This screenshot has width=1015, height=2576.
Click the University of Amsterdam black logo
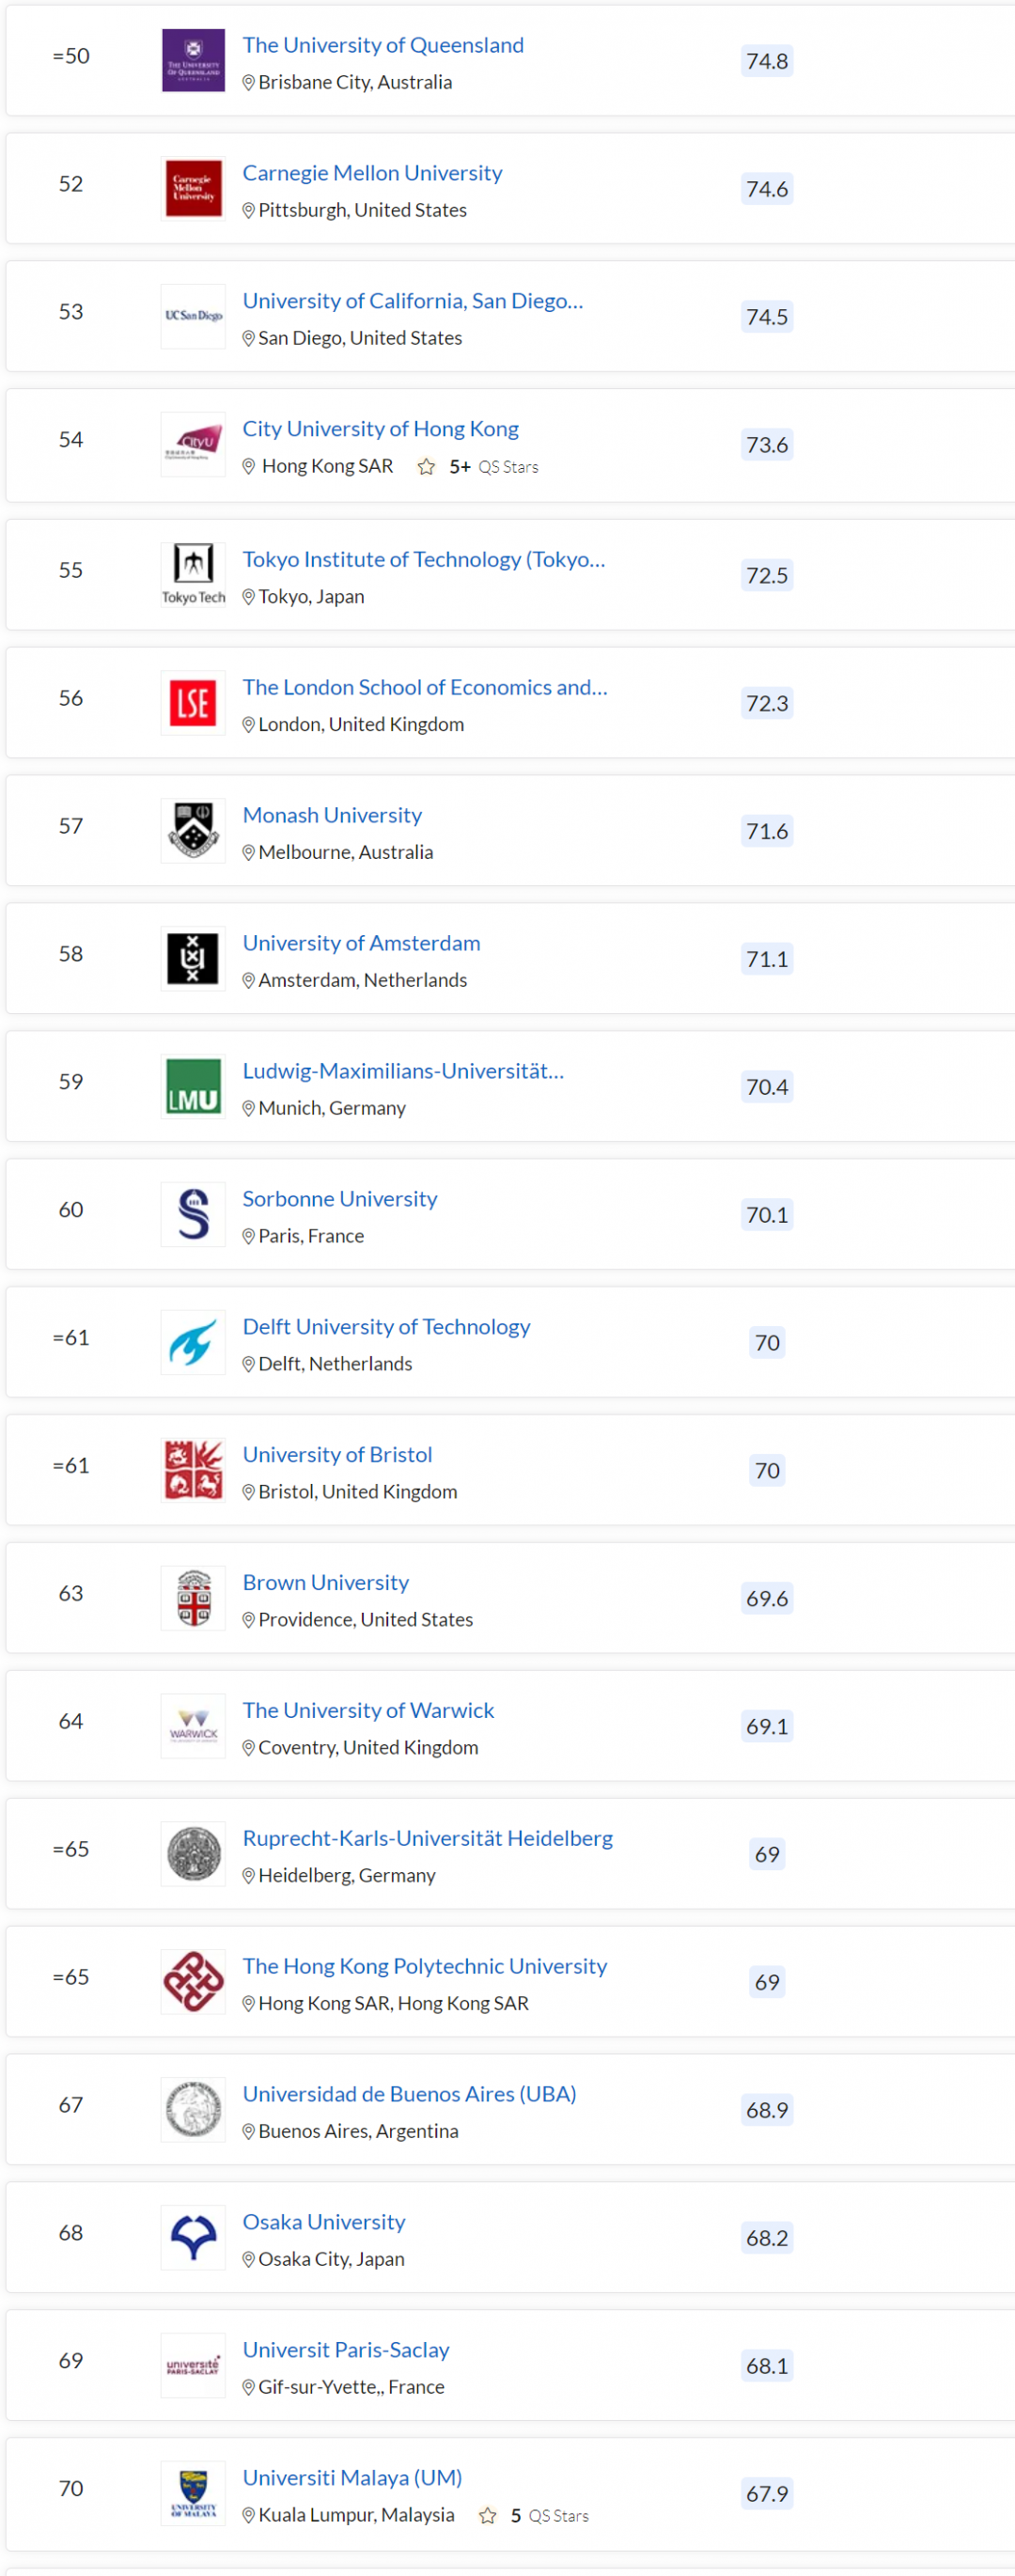(193, 958)
